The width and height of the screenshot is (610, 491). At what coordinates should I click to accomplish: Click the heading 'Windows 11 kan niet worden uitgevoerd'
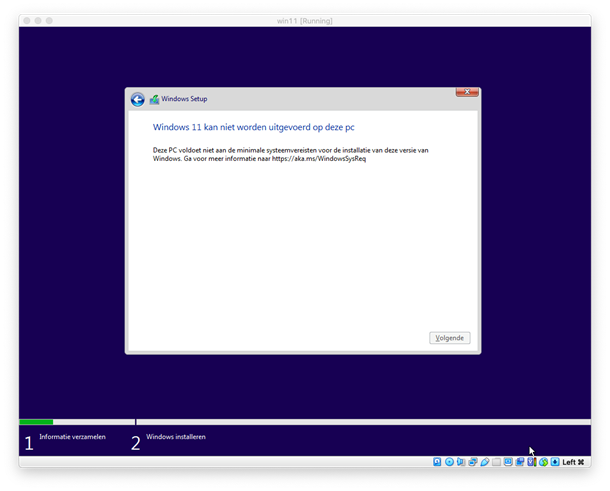click(254, 127)
